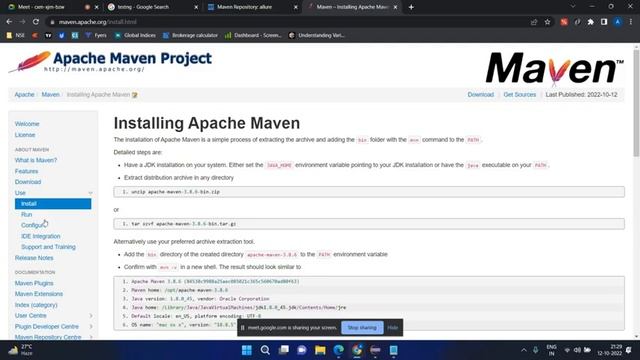Open the License sidebar link
640x360 pixels.
tap(25, 135)
